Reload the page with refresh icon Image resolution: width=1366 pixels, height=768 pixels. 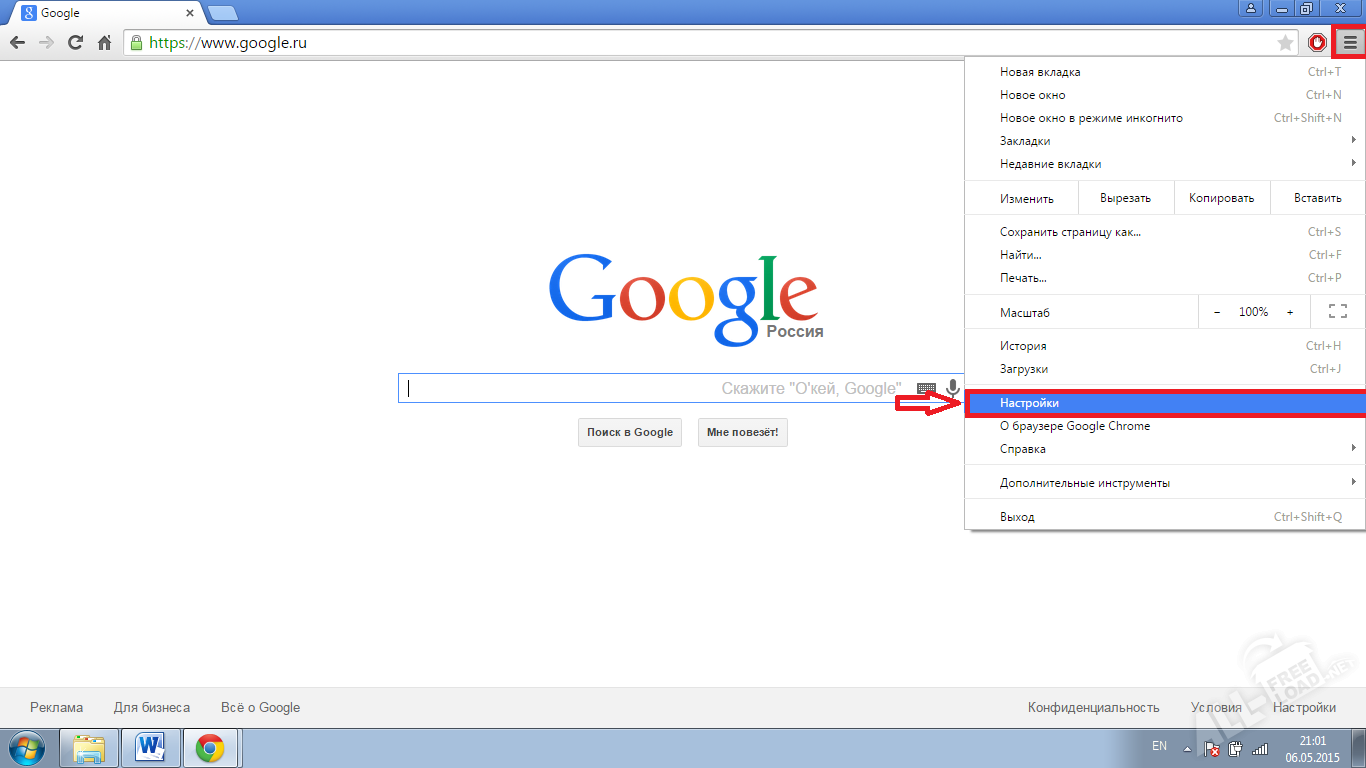pyautogui.click(x=75, y=43)
